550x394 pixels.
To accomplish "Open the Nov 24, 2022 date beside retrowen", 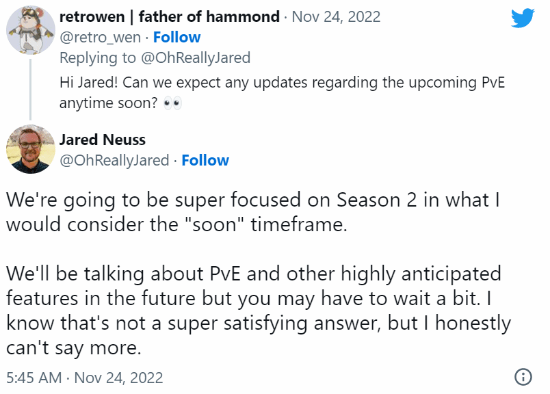I will click(x=336, y=17).
